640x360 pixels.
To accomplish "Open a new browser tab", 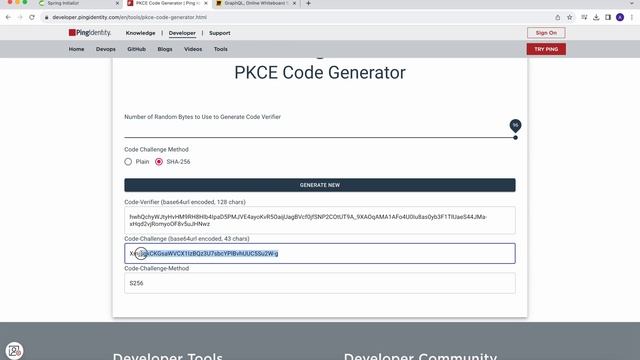I will pyautogui.click(x=308, y=3).
